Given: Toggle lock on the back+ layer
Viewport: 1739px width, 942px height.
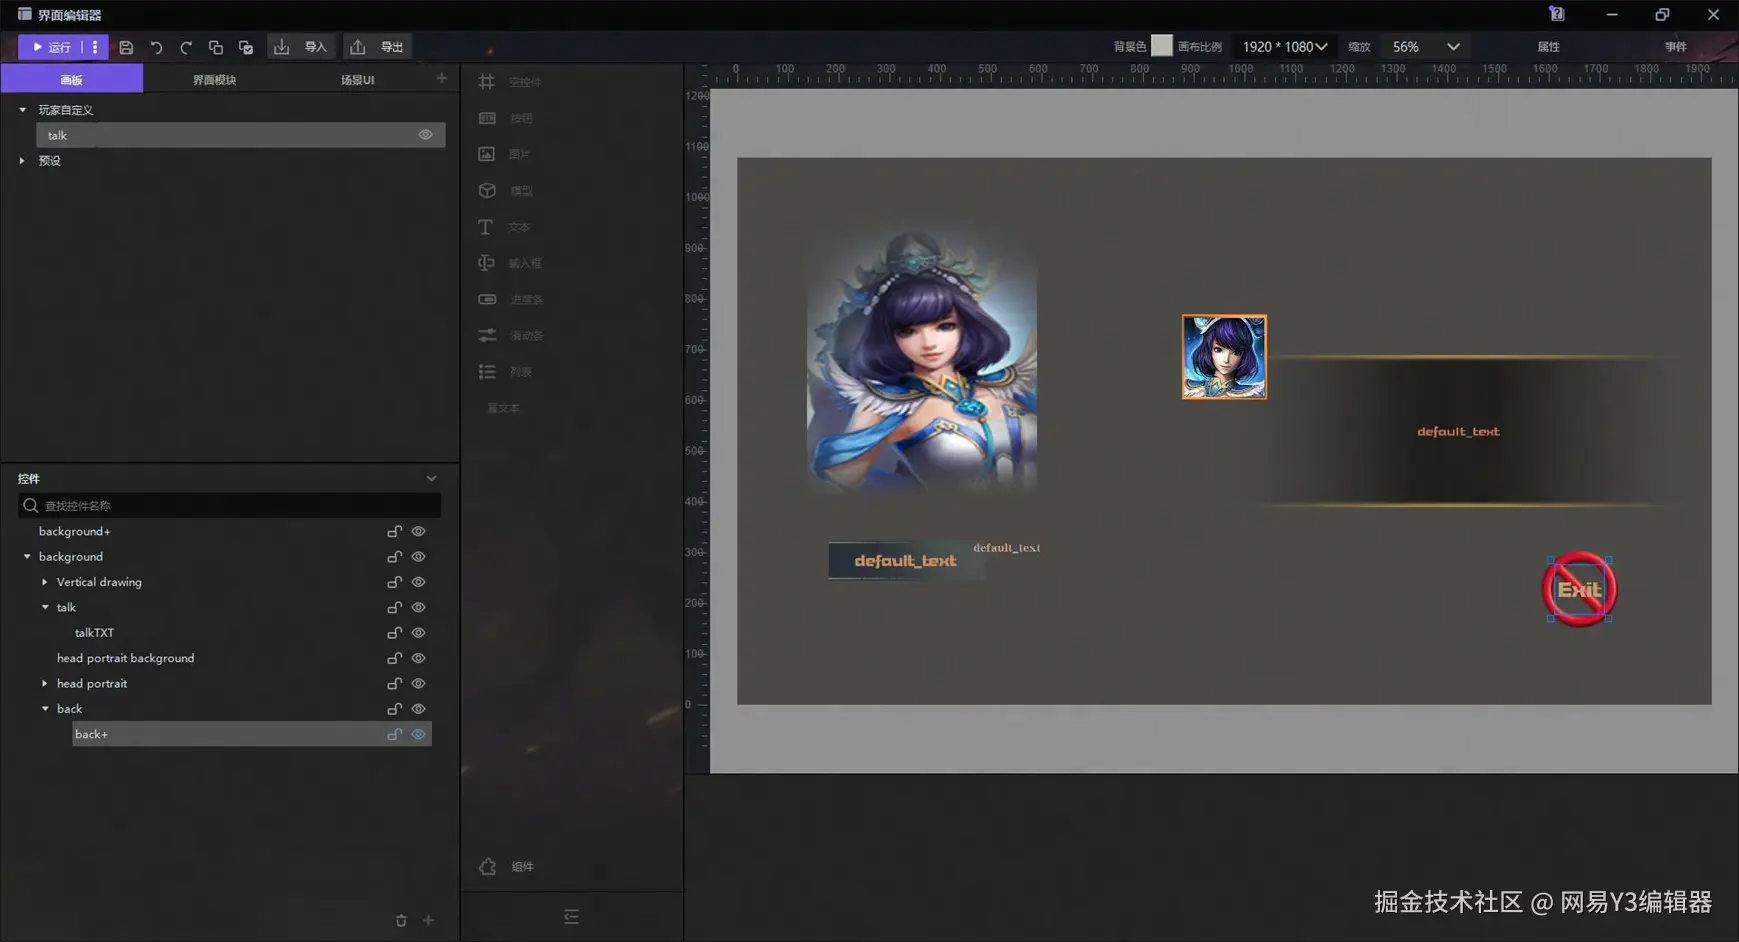Looking at the screenshot, I should coord(395,734).
